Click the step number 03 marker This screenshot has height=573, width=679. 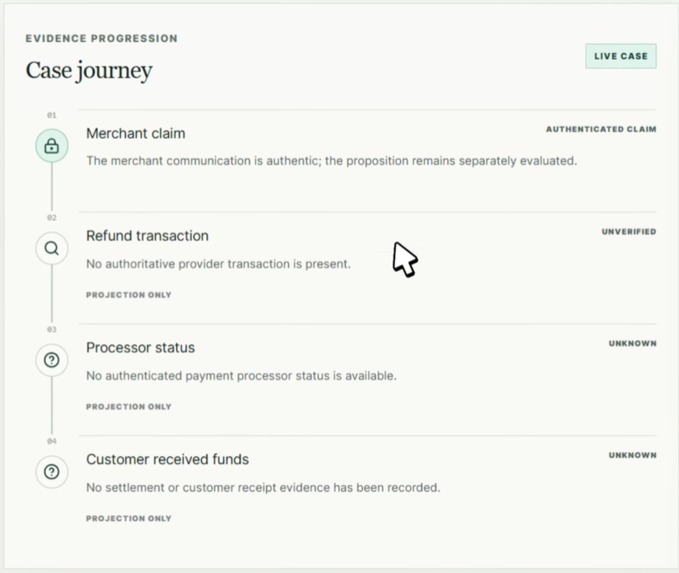pyautogui.click(x=52, y=330)
